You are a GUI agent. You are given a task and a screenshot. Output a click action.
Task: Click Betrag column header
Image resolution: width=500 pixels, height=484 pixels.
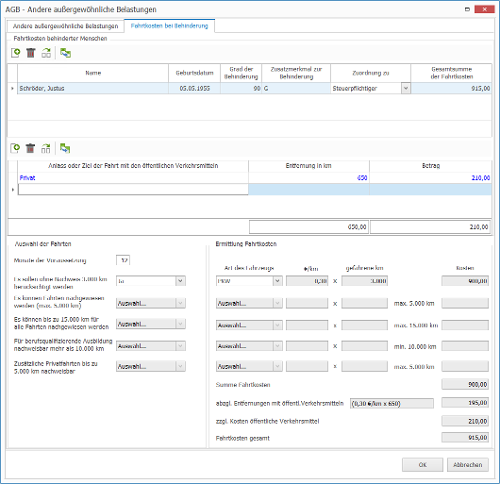(x=430, y=166)
